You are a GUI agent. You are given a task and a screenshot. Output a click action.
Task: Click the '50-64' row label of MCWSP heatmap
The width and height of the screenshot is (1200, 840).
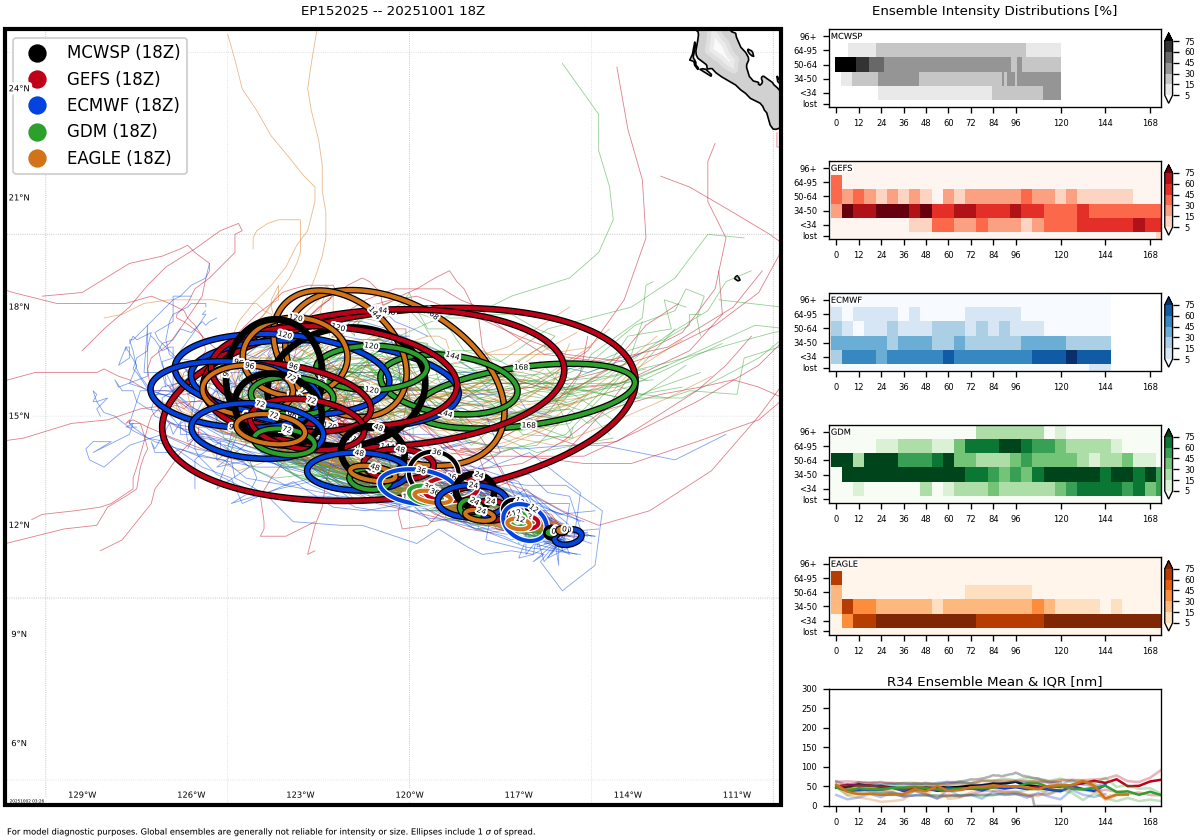click(x=805, y=65)
